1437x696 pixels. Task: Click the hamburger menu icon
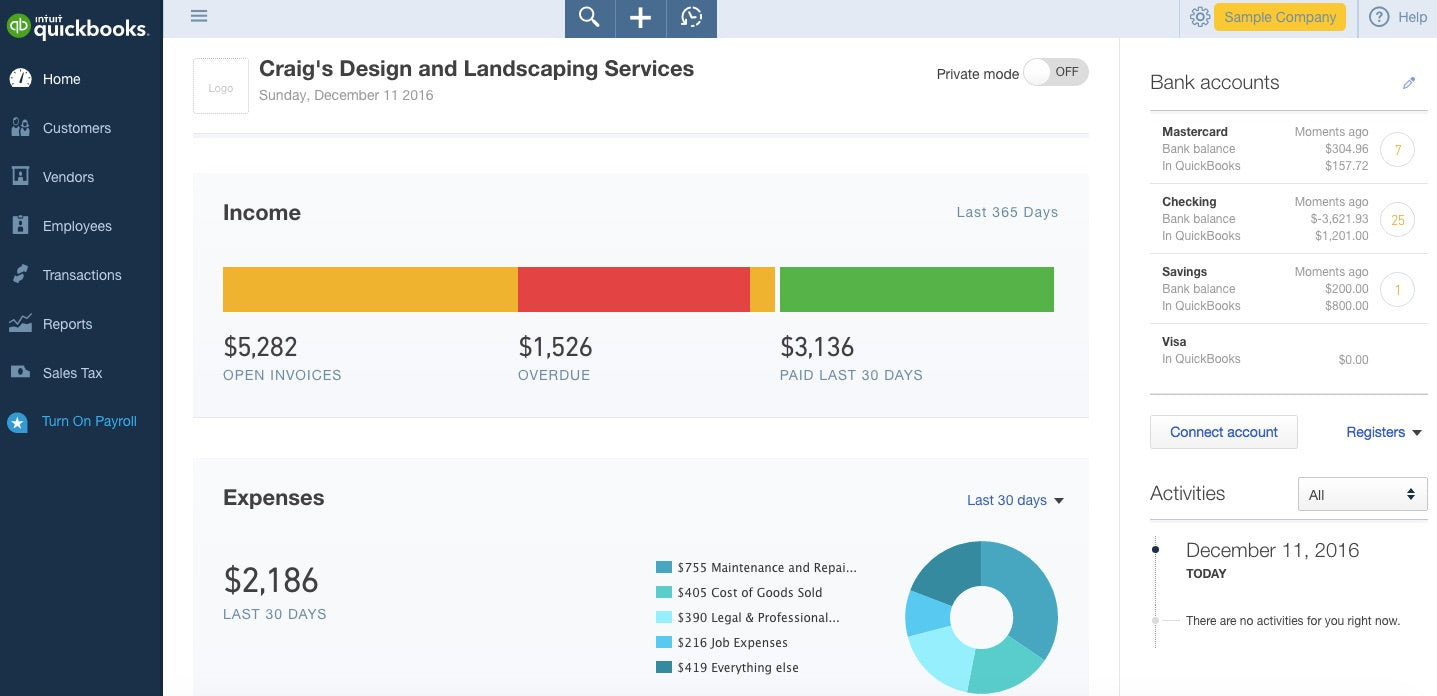pos(199,16)
